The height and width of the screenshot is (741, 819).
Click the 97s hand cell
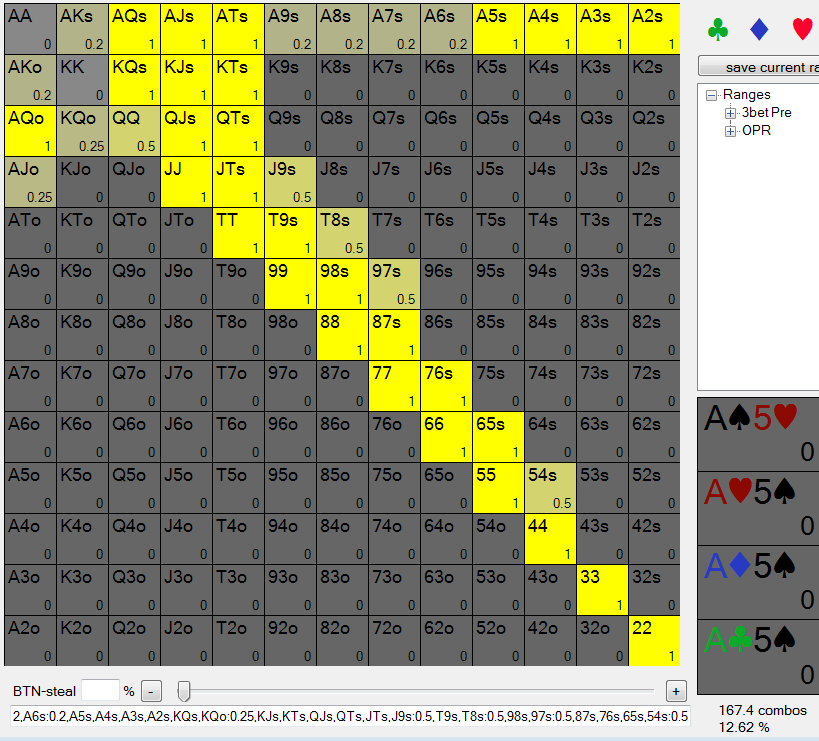click(394, 284)
